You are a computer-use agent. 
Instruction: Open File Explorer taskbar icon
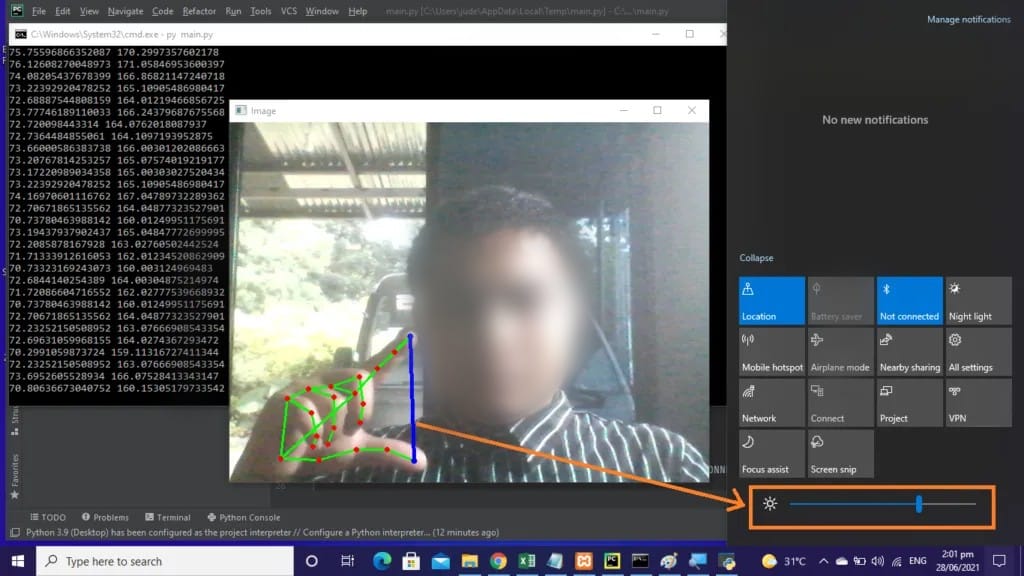pyautogui.click(x=470, y=561)
